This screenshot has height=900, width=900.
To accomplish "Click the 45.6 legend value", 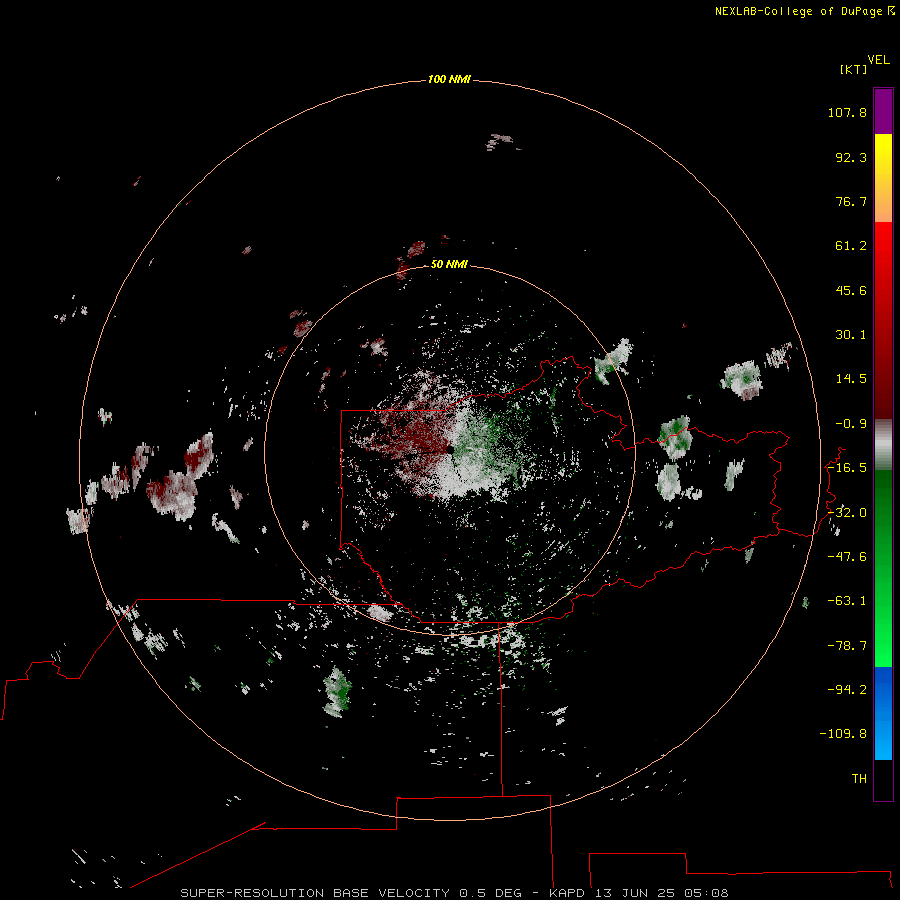I will tap(851, 290).
